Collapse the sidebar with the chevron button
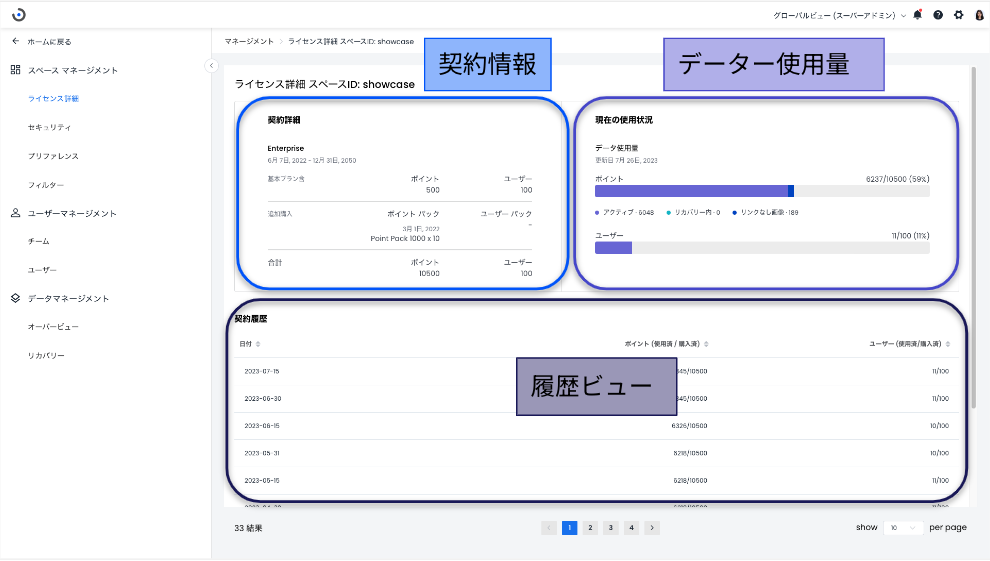Image resolution: width=990 pixels, height=561 pixels. [212, 65]
